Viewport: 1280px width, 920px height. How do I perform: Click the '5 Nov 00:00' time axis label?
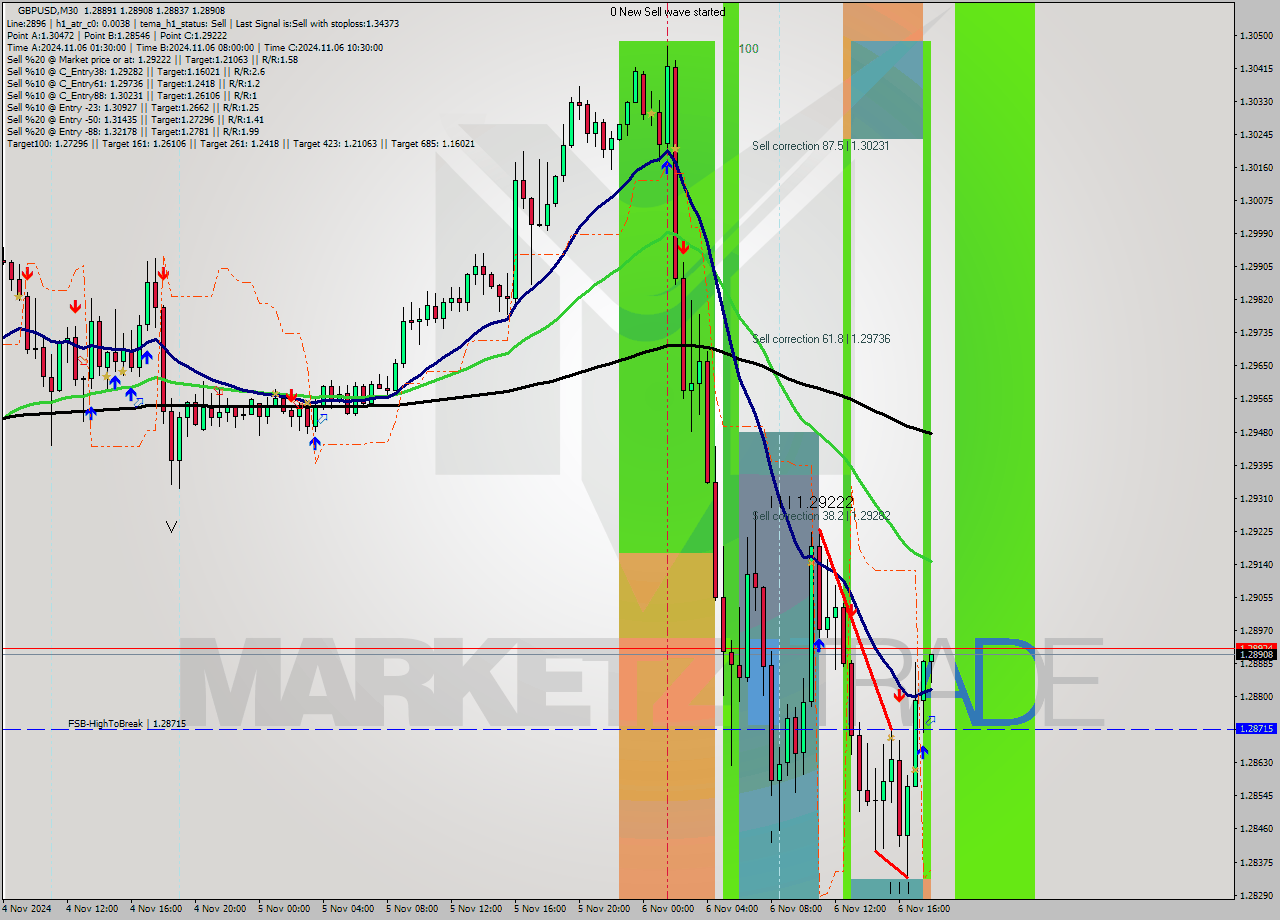pyautogui.click(x=284, y=909)
